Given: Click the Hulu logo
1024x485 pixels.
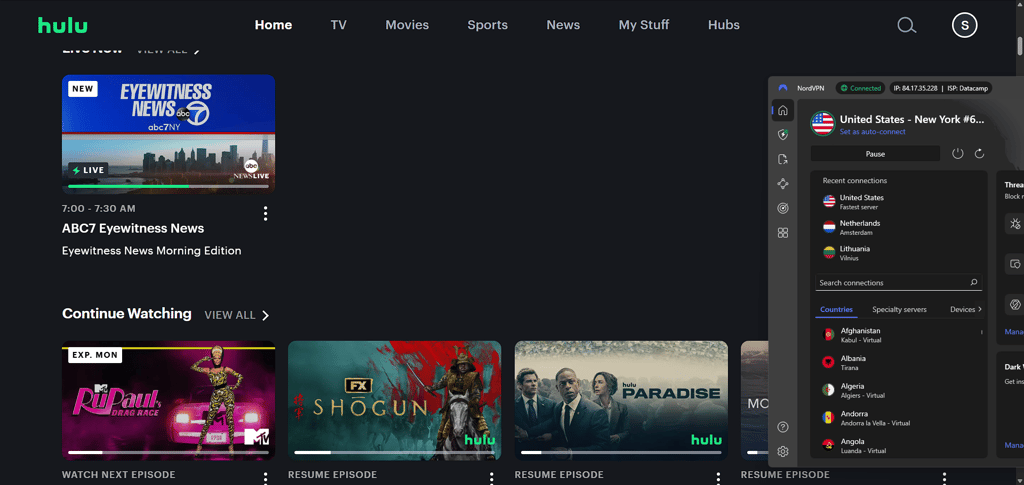Looking at the screenshot, I should (x=63, y=25).
